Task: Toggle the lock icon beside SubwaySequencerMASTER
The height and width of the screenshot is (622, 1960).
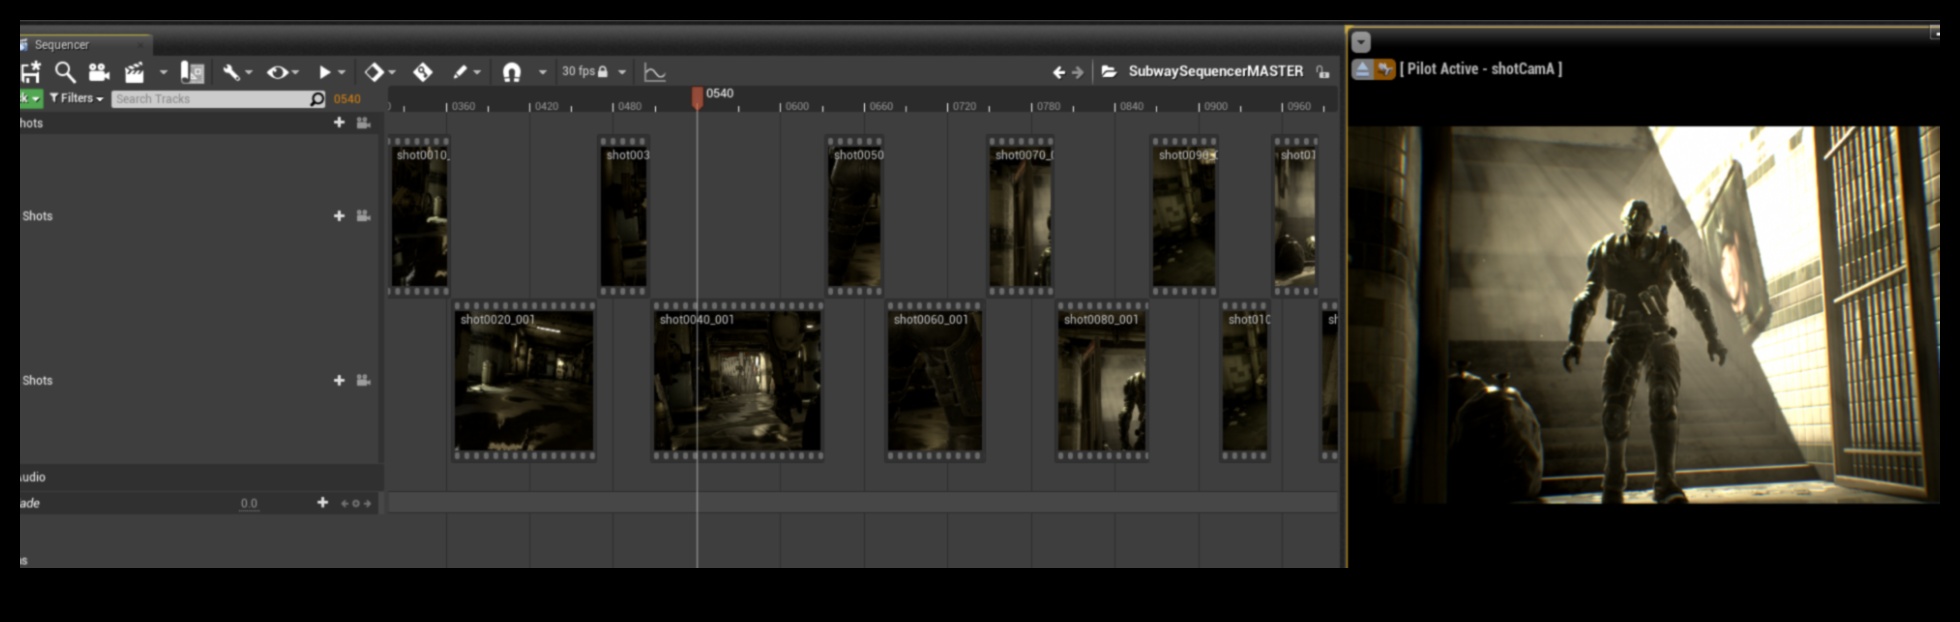Action: click(x=1323, y=72)
